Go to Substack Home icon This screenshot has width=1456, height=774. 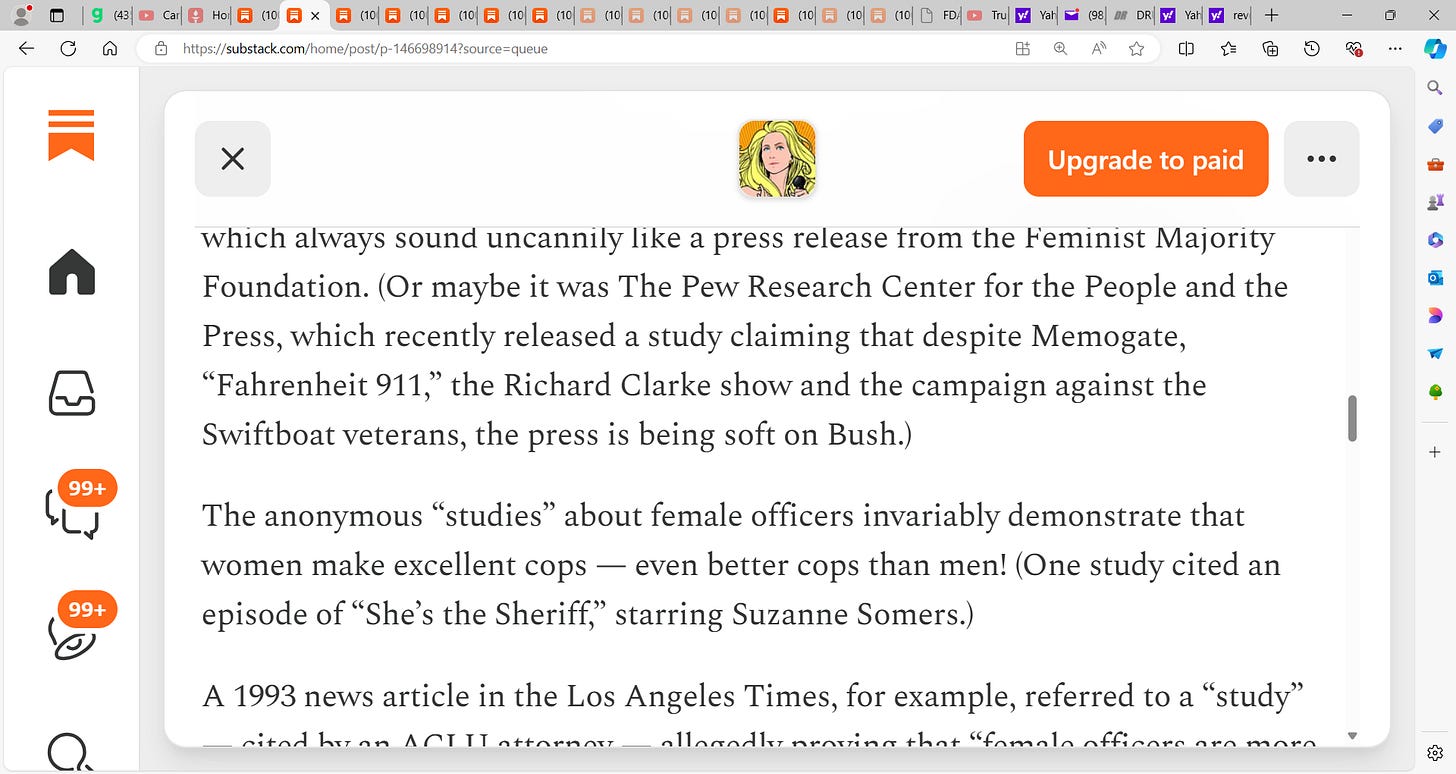click(71, 272)
